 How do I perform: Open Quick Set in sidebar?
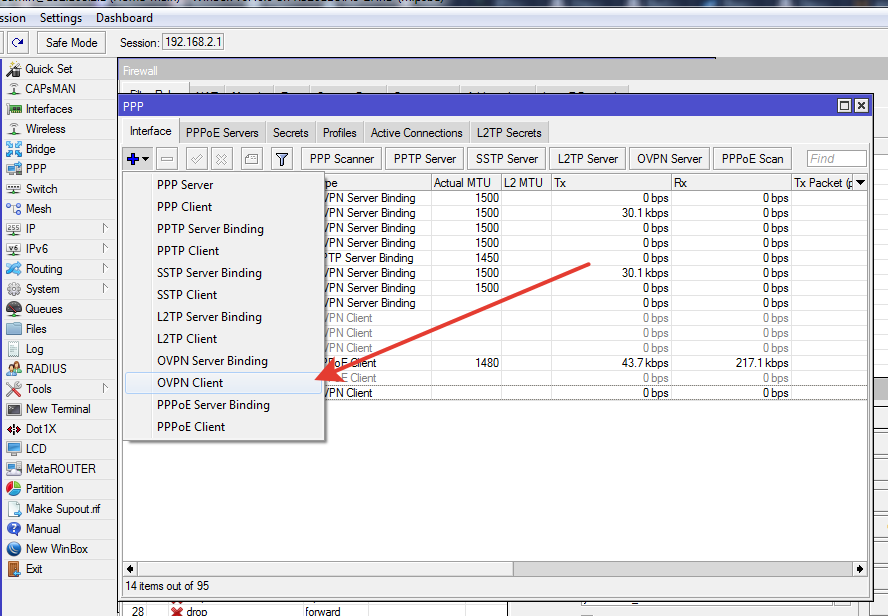pos(49,69)
